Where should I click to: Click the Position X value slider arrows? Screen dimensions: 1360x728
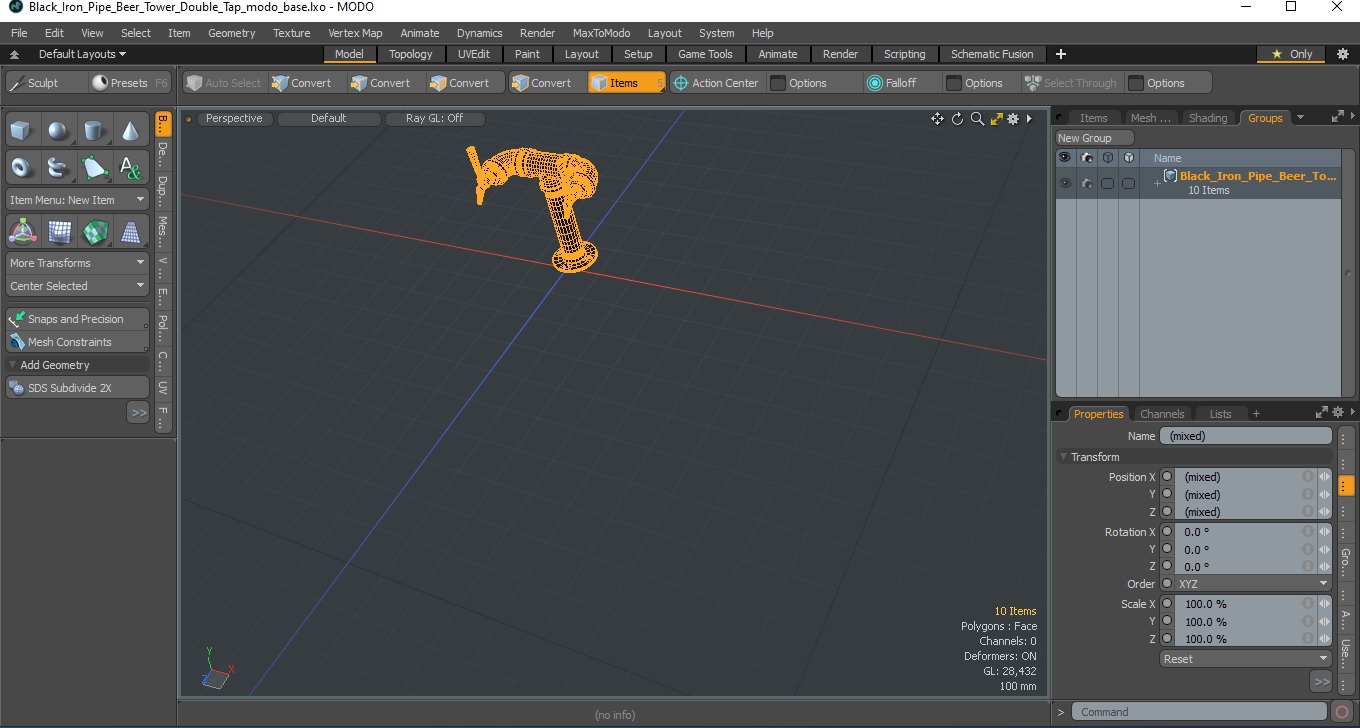[1324, 477]
